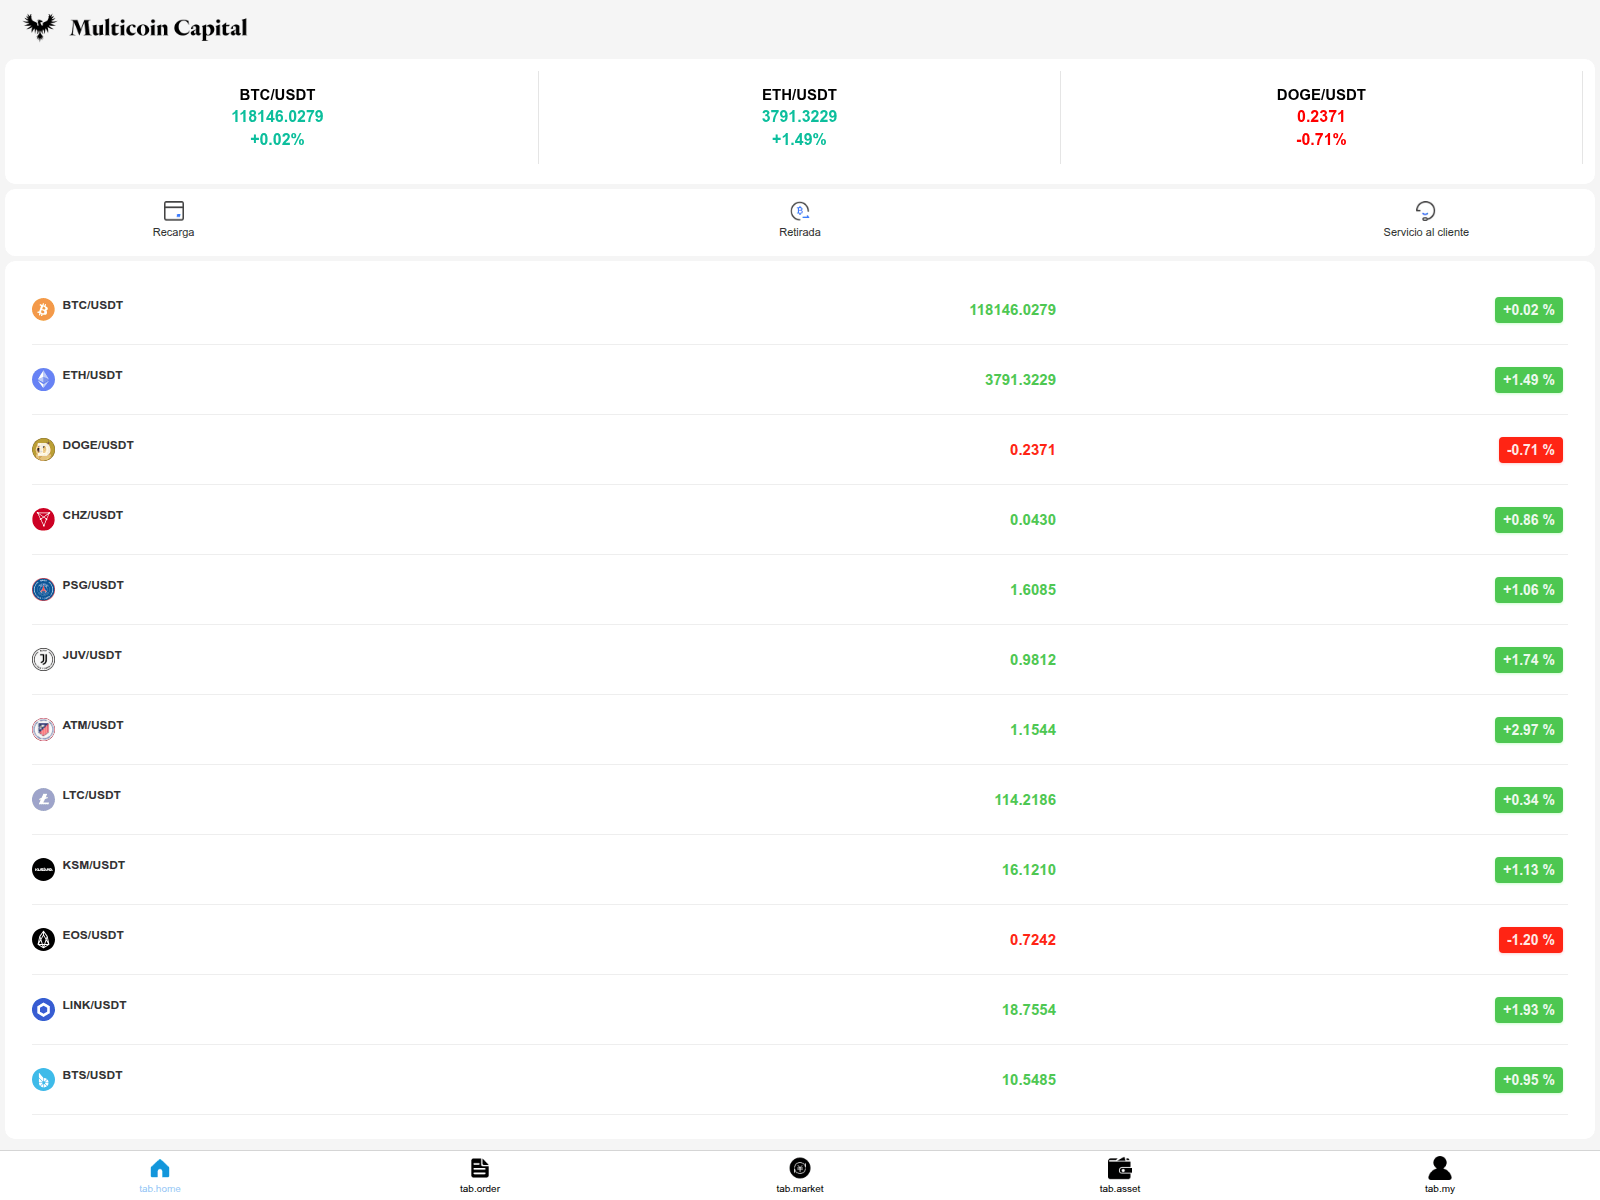The image size is (1600, 1200).
Task: Open the Servicio al cliente support icon
Action: (1426, 210)
